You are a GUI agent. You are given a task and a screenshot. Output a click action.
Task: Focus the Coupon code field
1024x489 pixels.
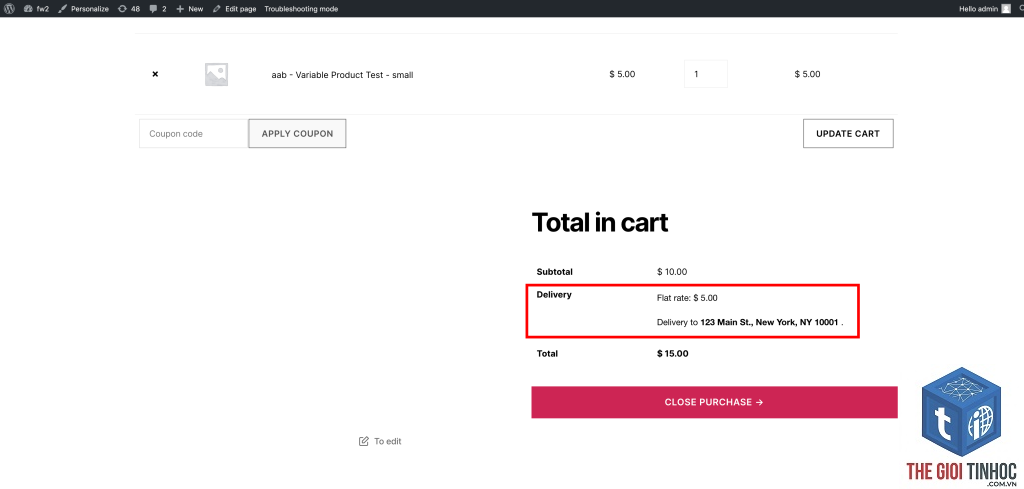pos(194,134)
